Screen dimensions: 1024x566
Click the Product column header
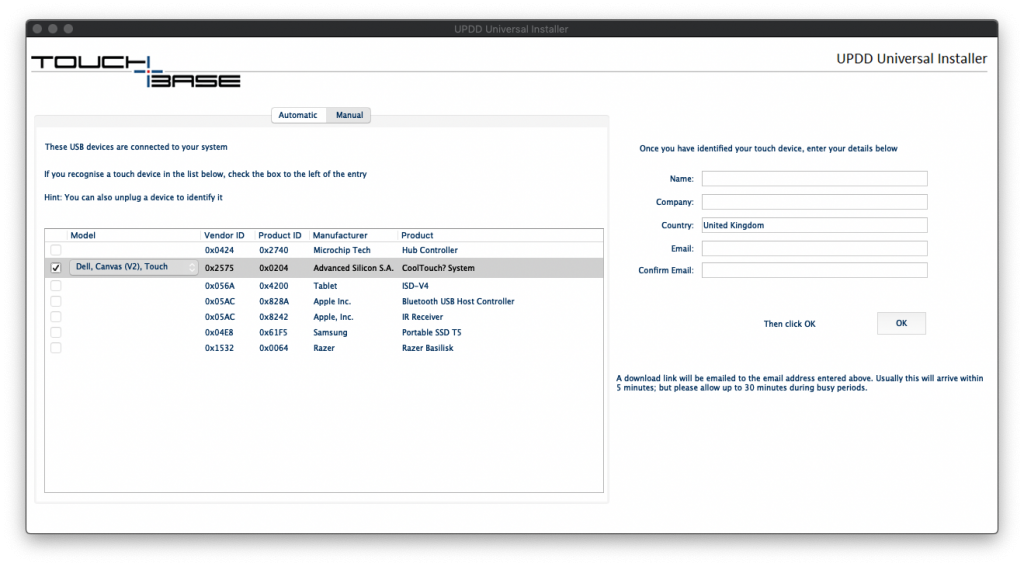click(x=417, y=235)
